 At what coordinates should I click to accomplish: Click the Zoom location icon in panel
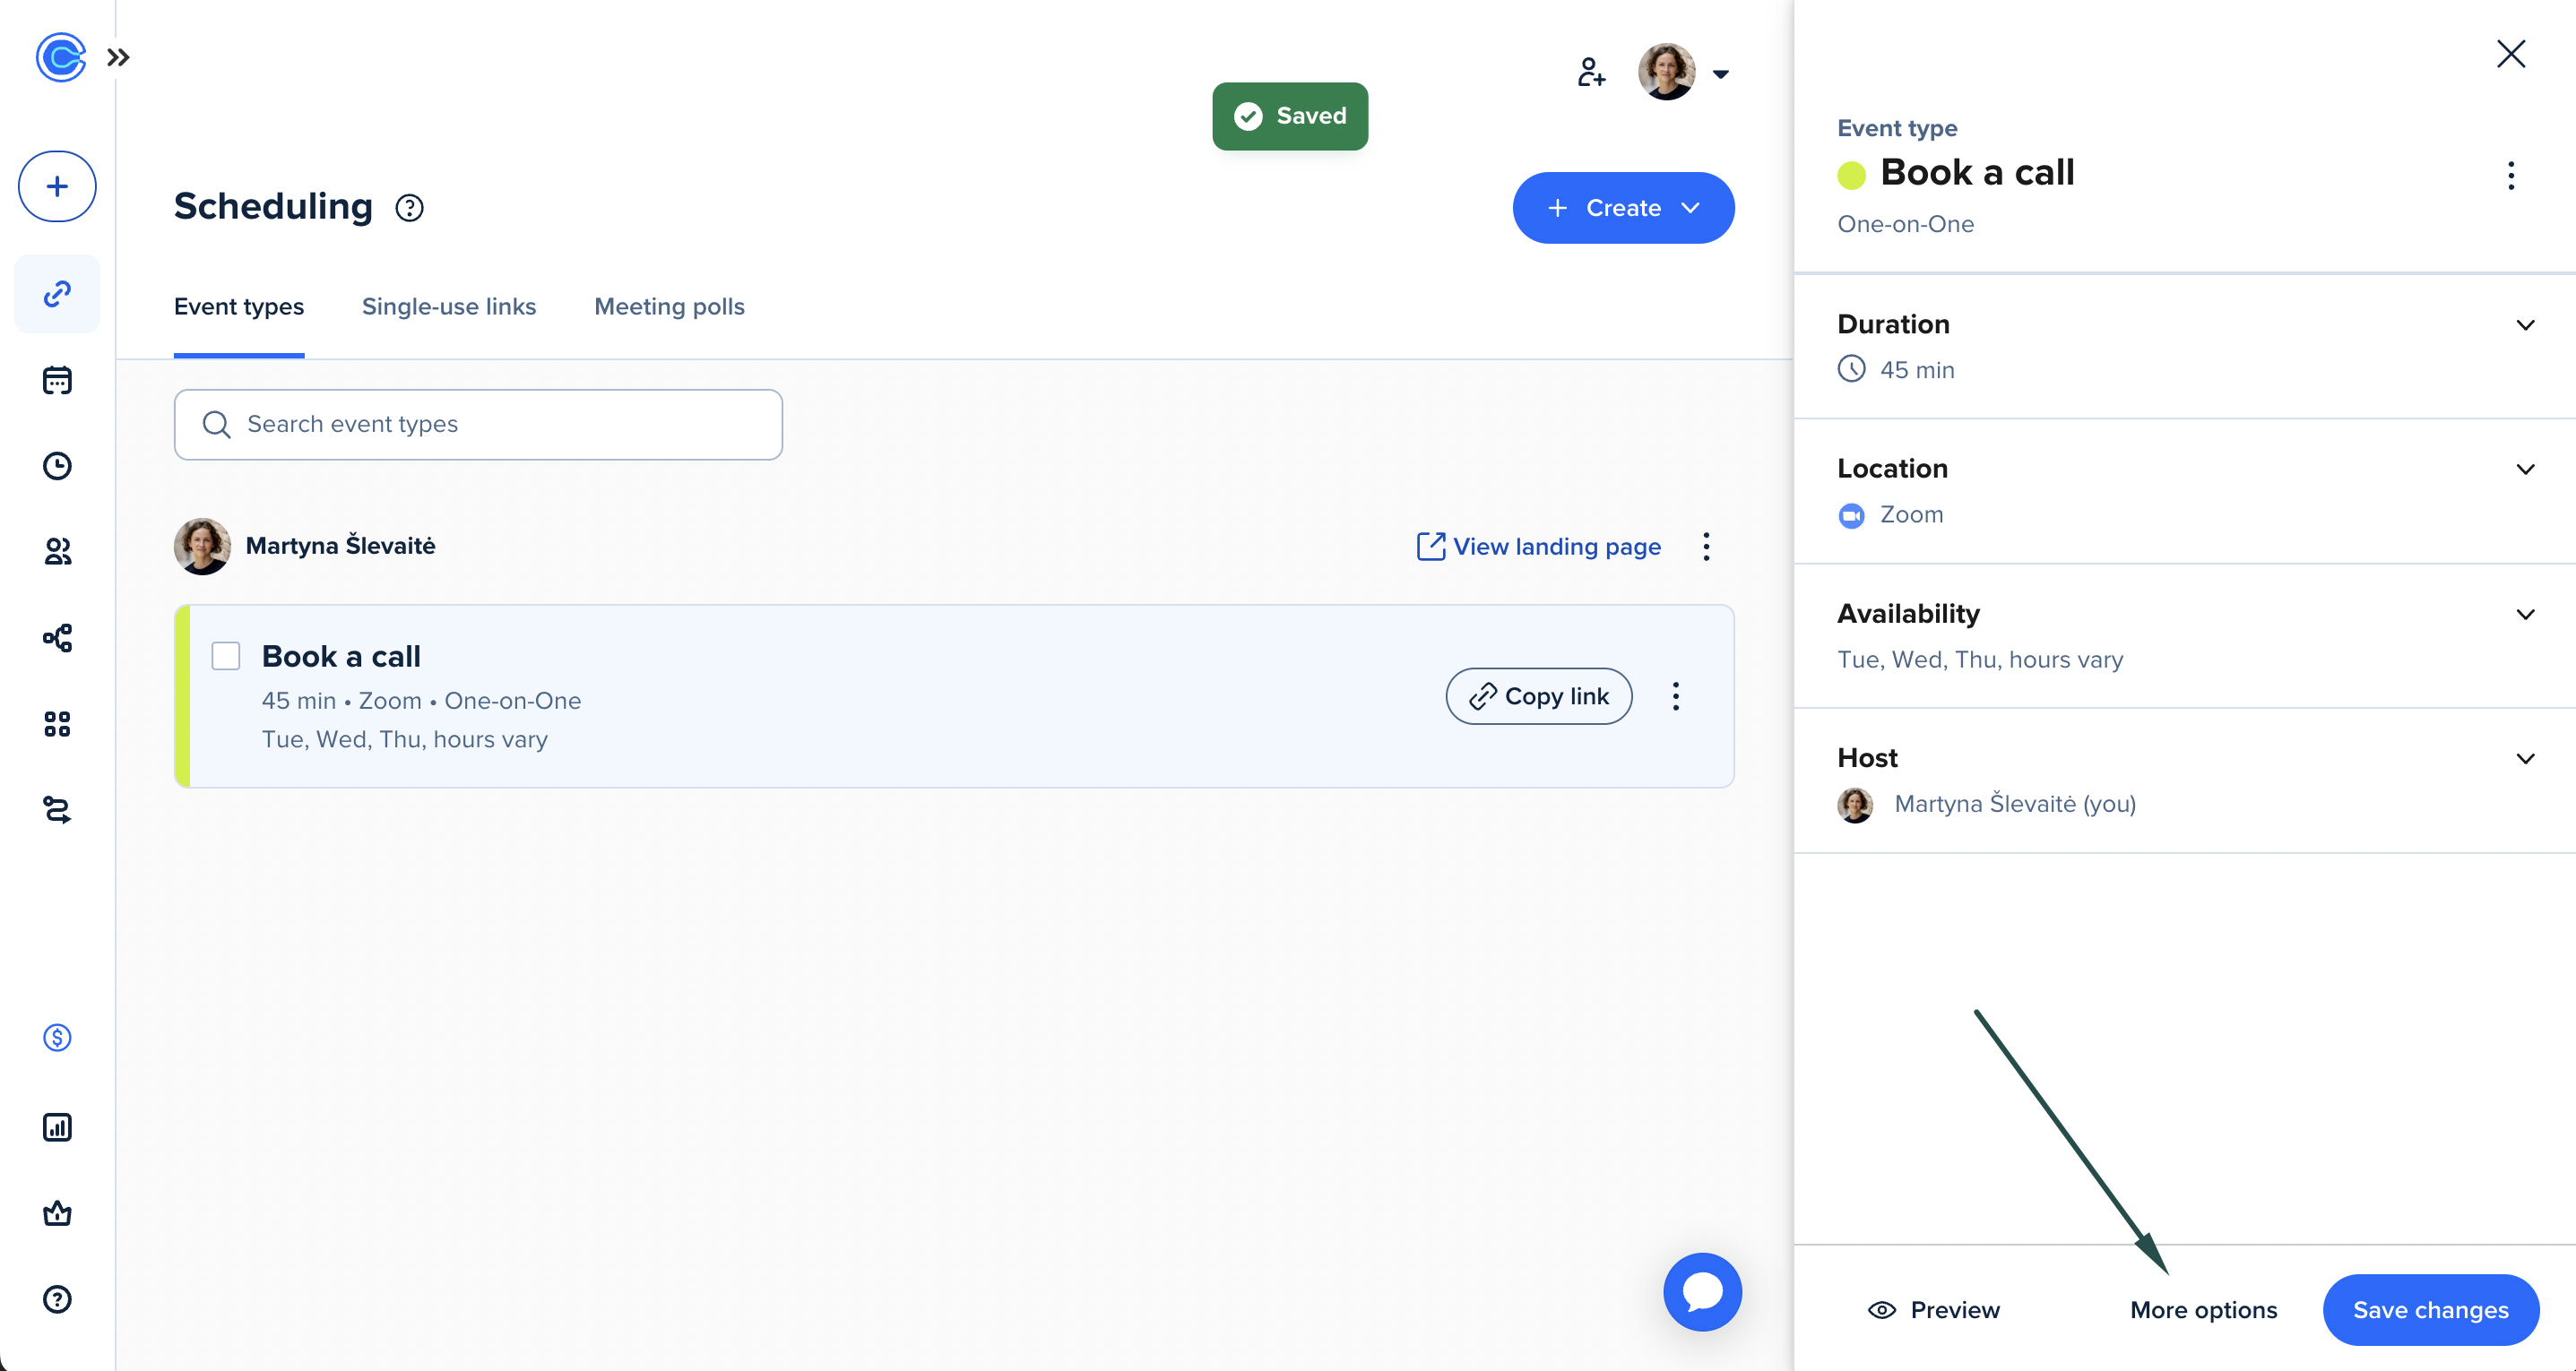point(1852,516)
